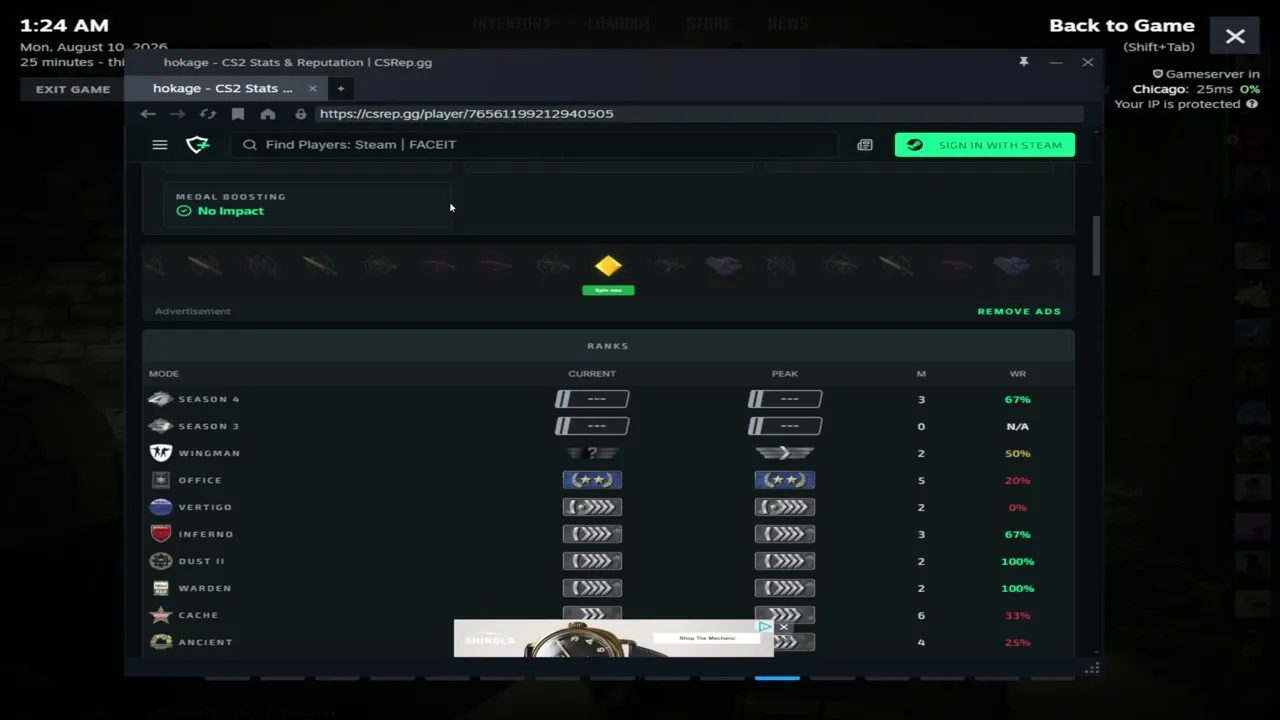Image resolution: width=1280 pixels, height=720 pixels.
Task: Click the MODE column header
Action: click(164, 374)
